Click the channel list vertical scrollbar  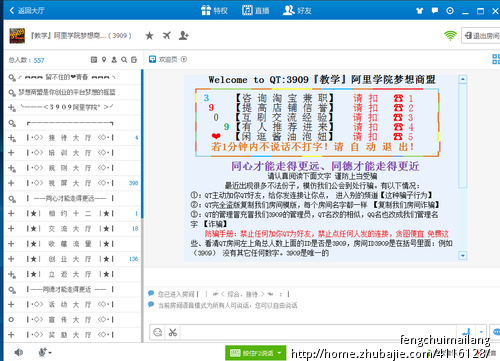tap(142, 143)
